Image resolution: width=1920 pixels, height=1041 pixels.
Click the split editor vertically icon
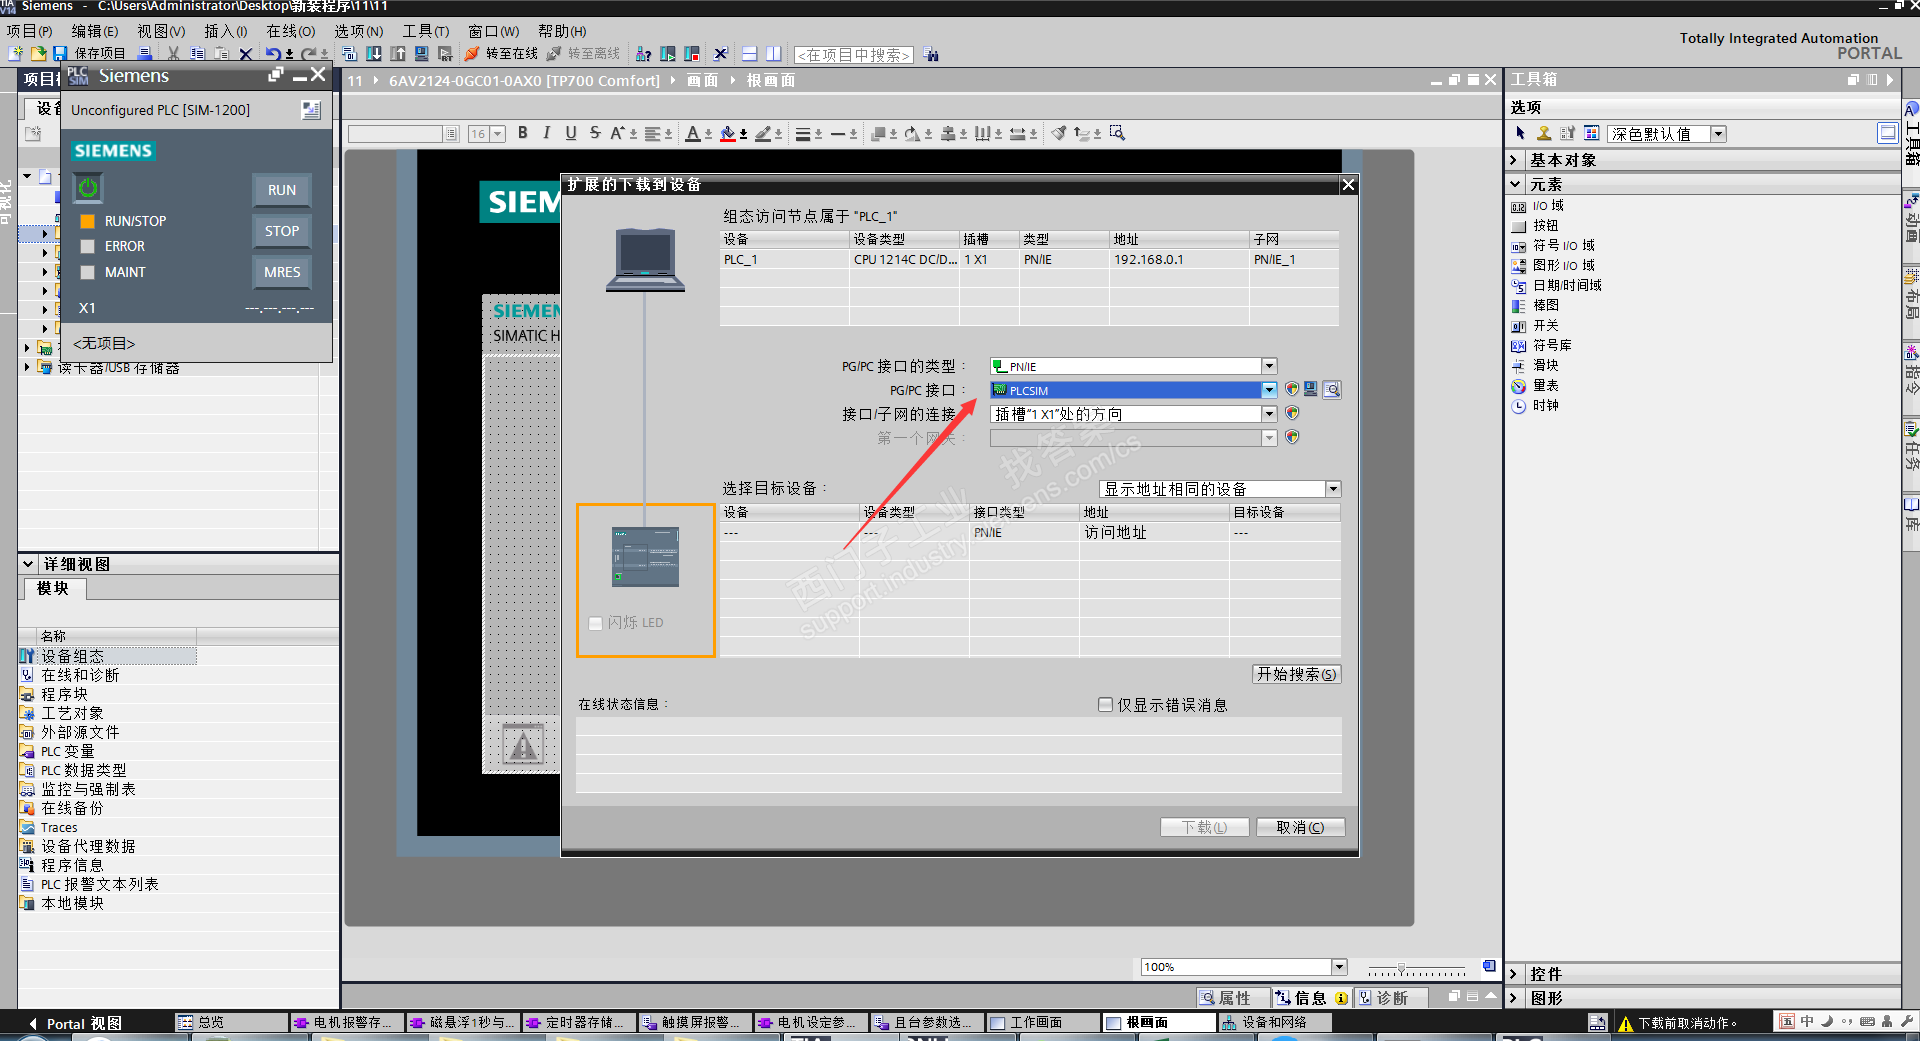[773, 53]
